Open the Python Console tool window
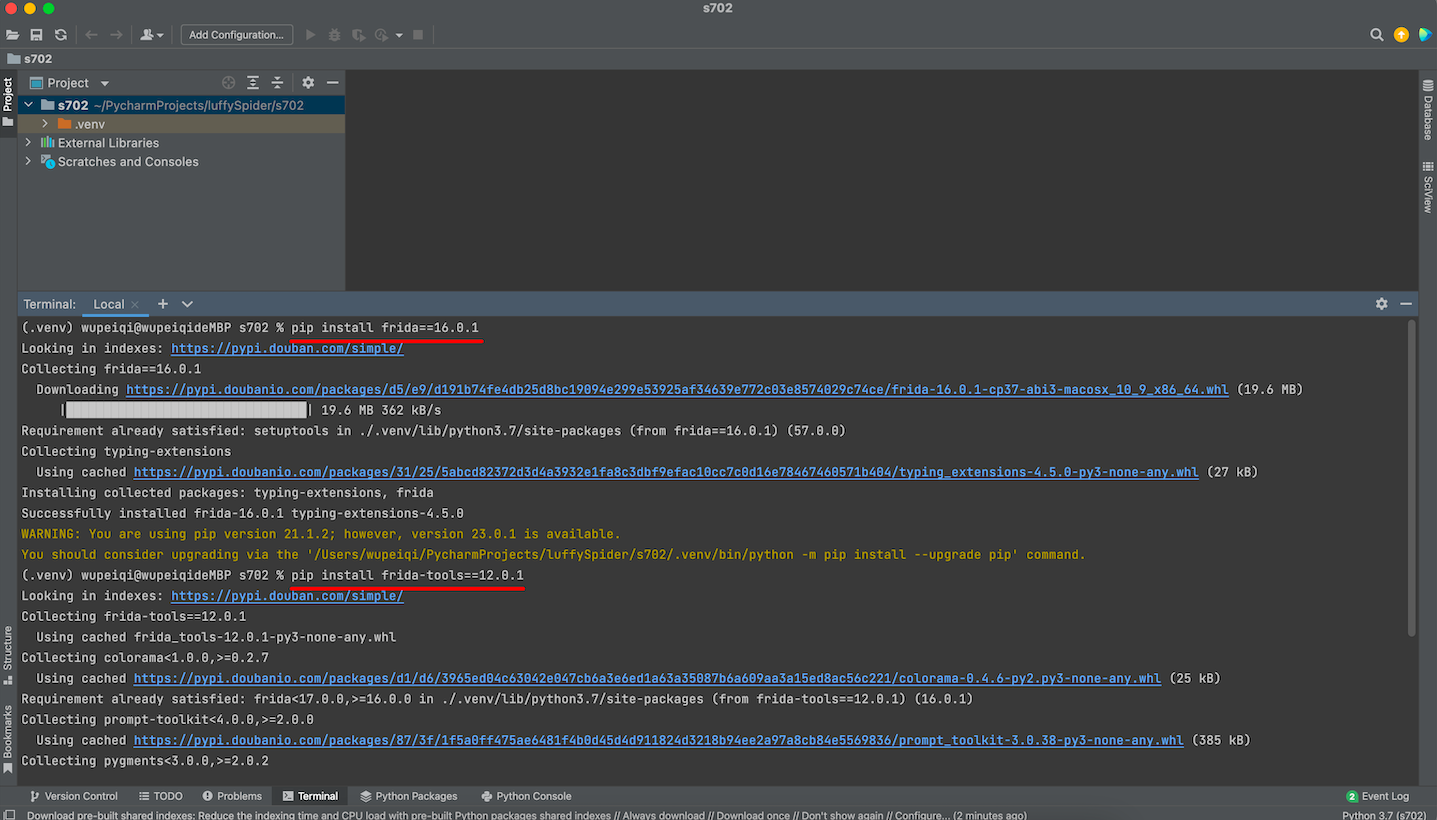Screen dimensions: 1437x820 (x=526, y=796)
